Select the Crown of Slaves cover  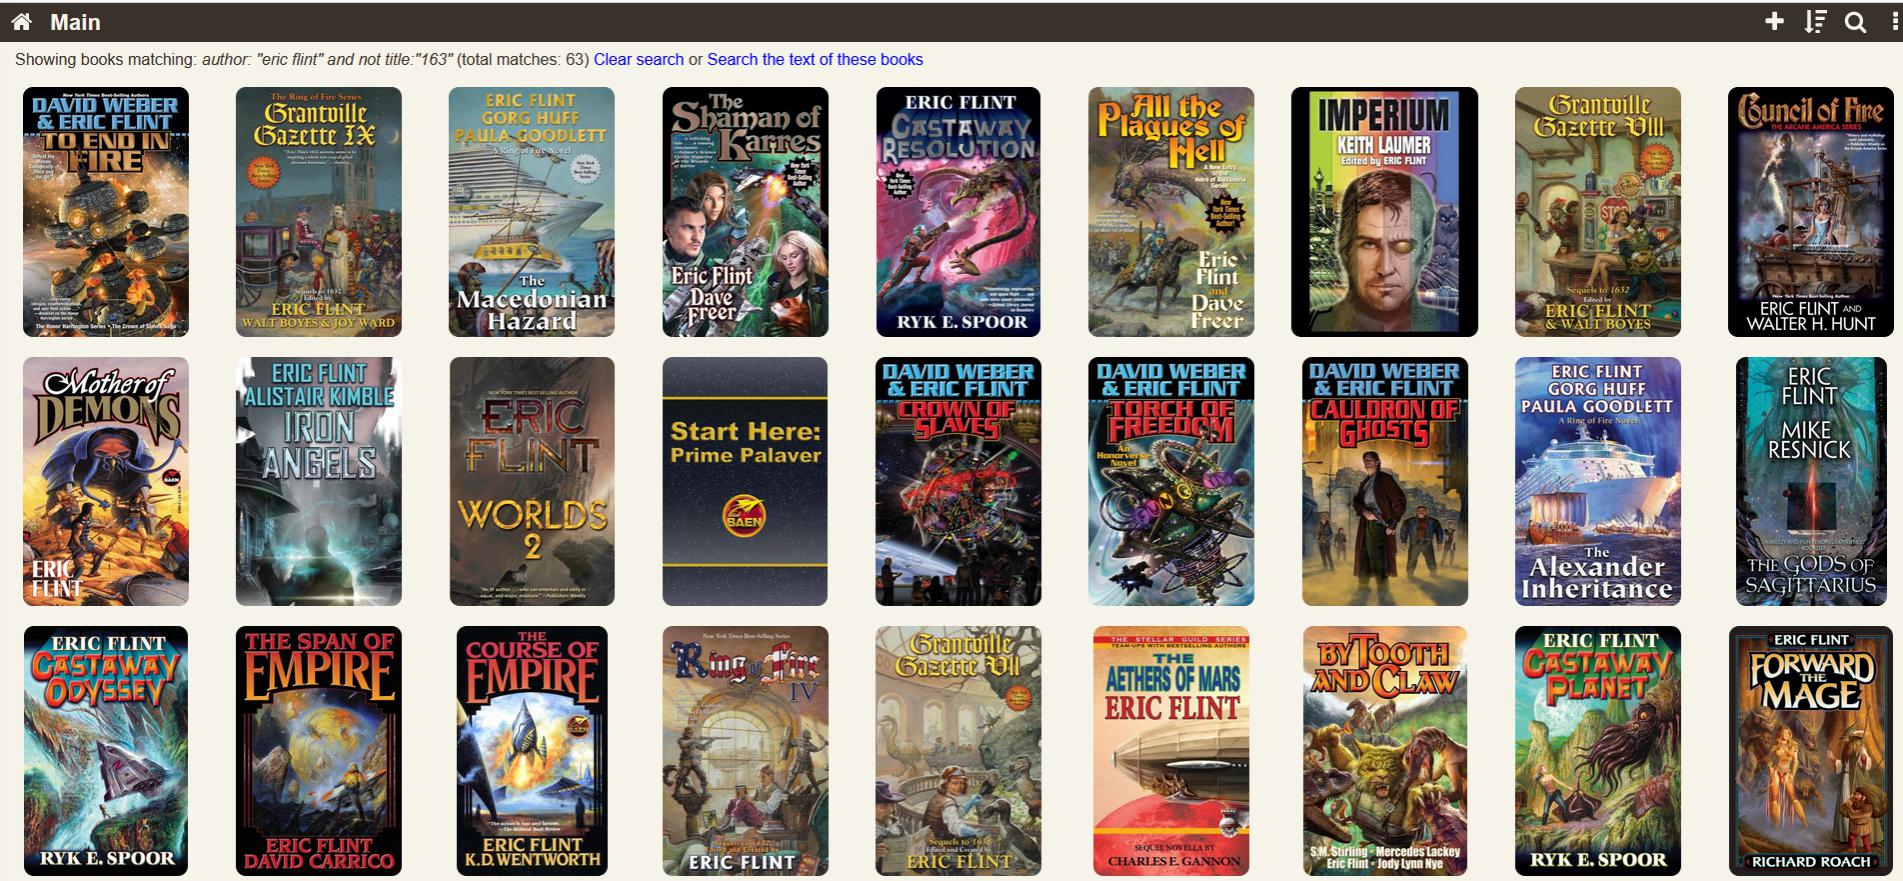(x=958, y=481)
